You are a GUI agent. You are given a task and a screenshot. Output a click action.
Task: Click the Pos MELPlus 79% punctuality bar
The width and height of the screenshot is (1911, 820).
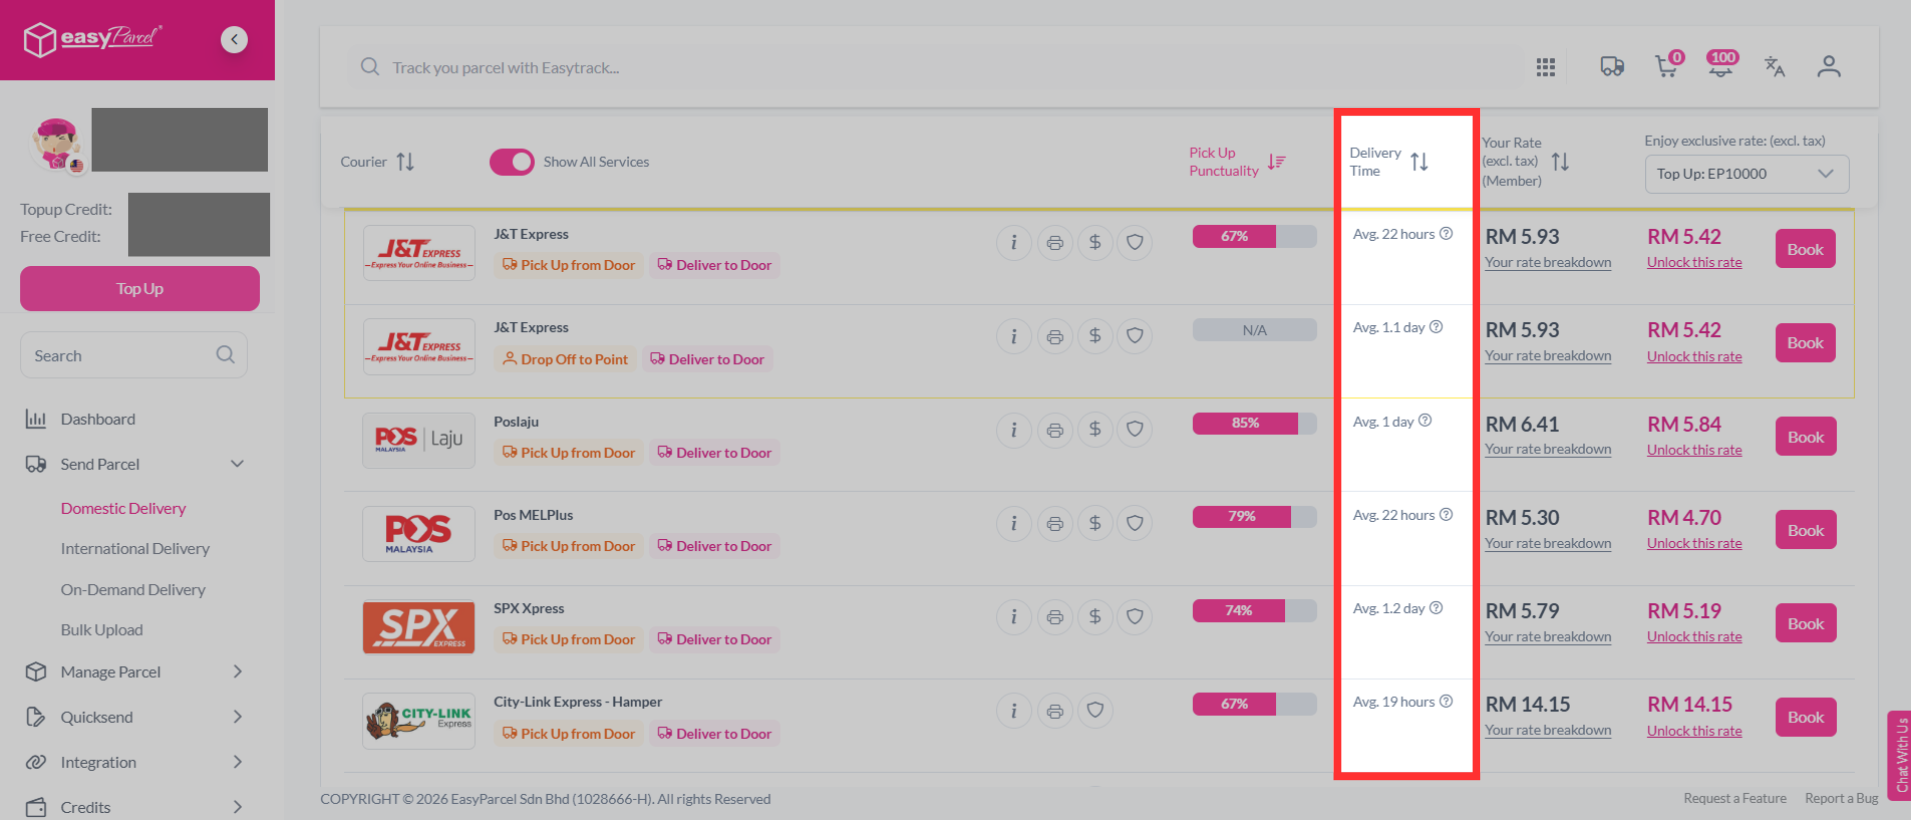point(1254,516)
